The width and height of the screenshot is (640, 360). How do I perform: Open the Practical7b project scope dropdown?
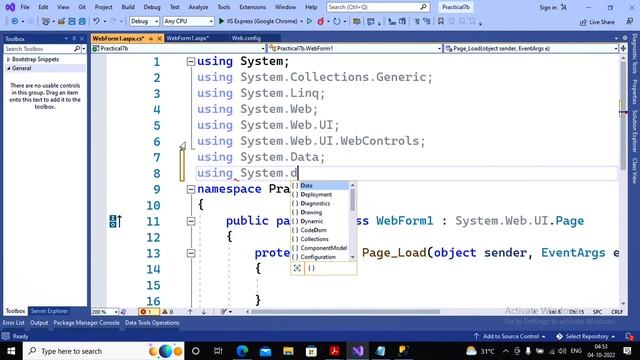click(x=179, y=48)
